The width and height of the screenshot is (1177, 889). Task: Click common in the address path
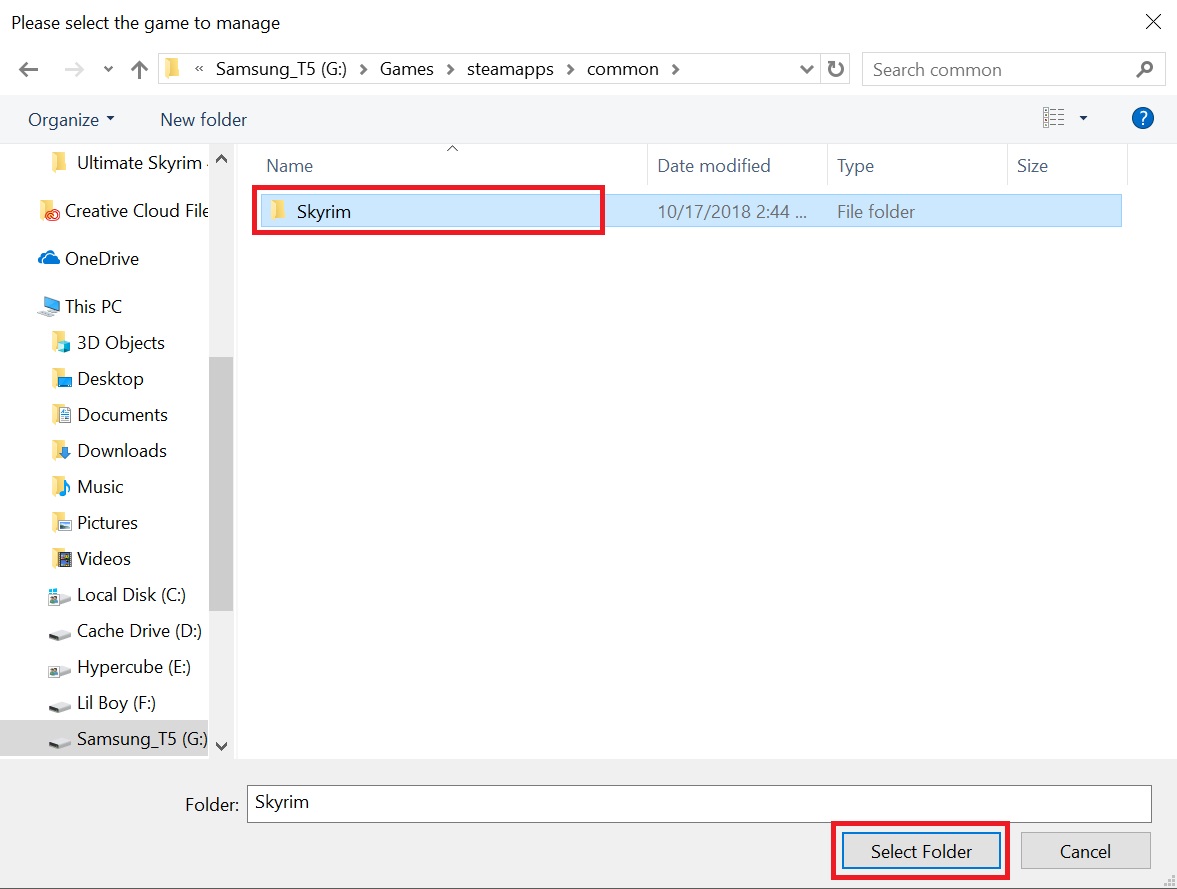pyautogui.click(x=622, y=69)
